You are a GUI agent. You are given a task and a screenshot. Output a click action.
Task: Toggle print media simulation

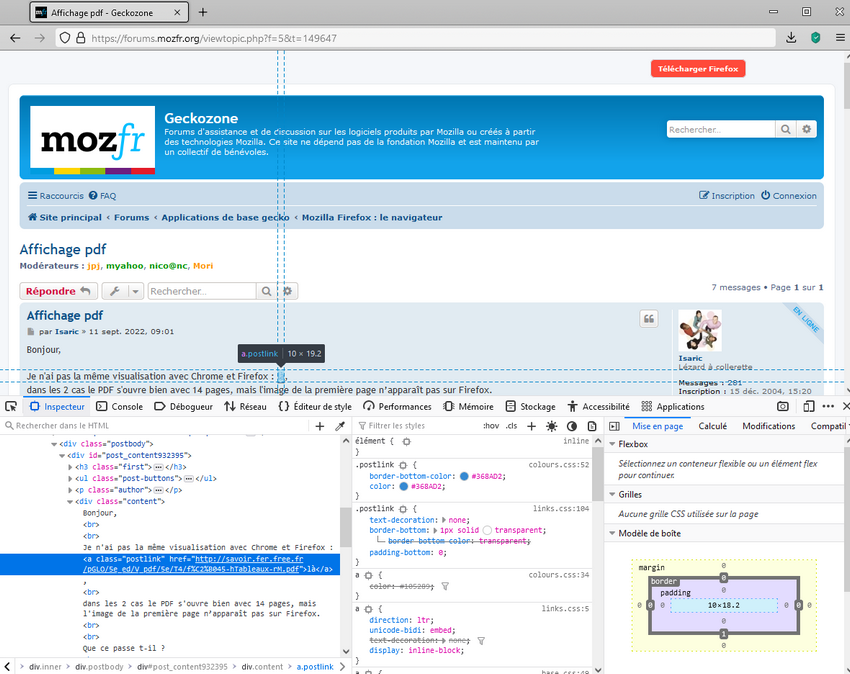(592, 426)
